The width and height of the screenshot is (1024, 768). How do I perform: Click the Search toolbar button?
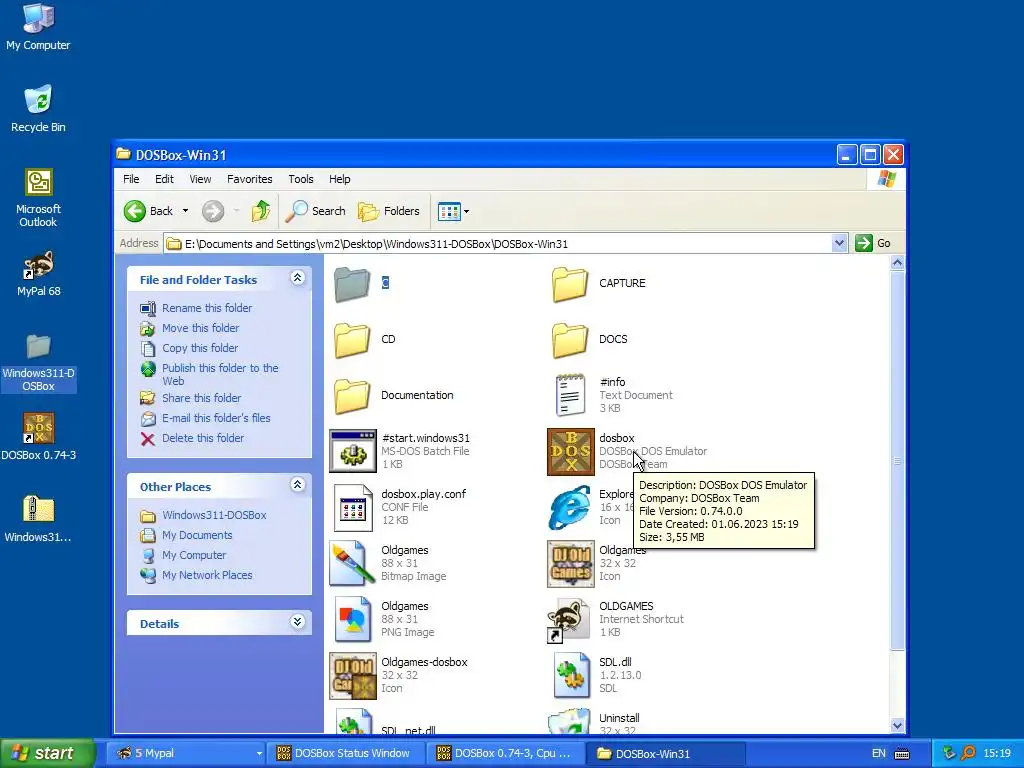[x=315, y=211]
